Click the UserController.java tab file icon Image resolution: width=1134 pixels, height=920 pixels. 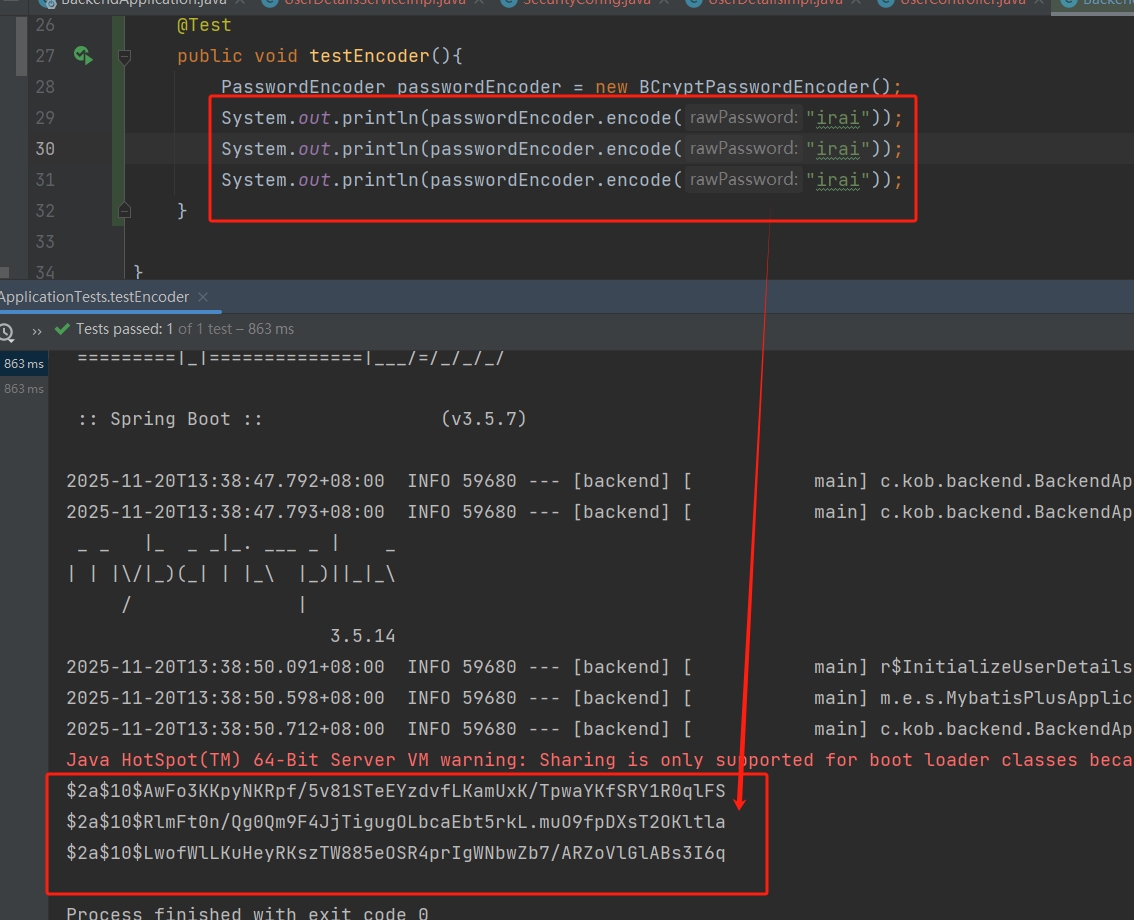[884, 3]
